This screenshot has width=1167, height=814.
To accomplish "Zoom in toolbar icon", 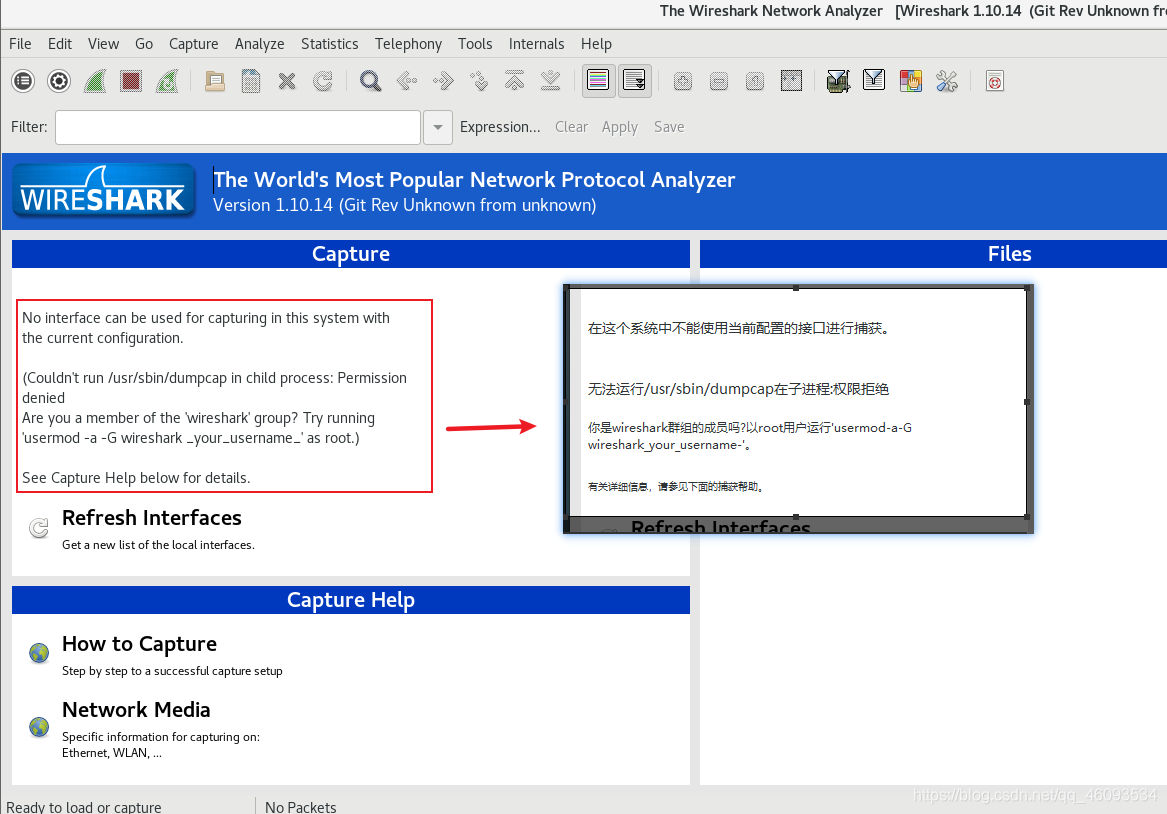I will click(682, 80).
